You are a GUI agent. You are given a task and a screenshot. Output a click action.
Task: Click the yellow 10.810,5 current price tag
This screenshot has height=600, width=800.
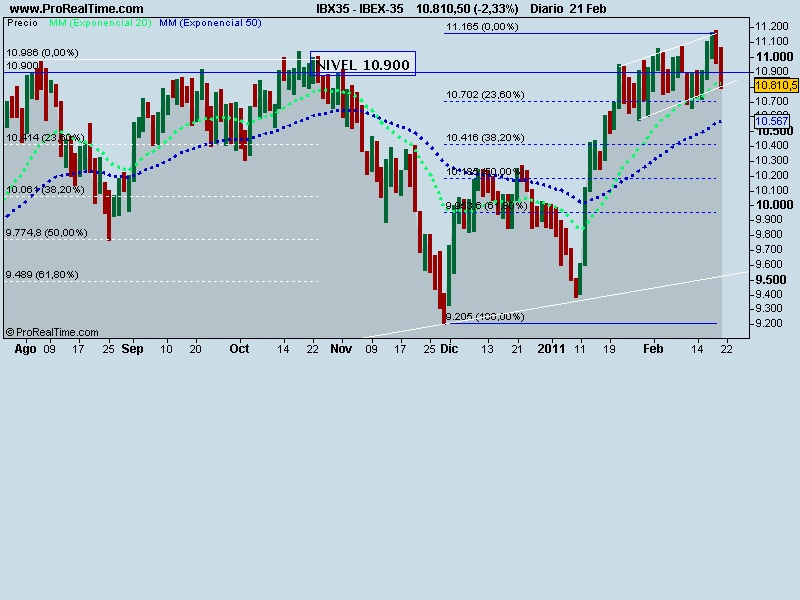(776, 86)
